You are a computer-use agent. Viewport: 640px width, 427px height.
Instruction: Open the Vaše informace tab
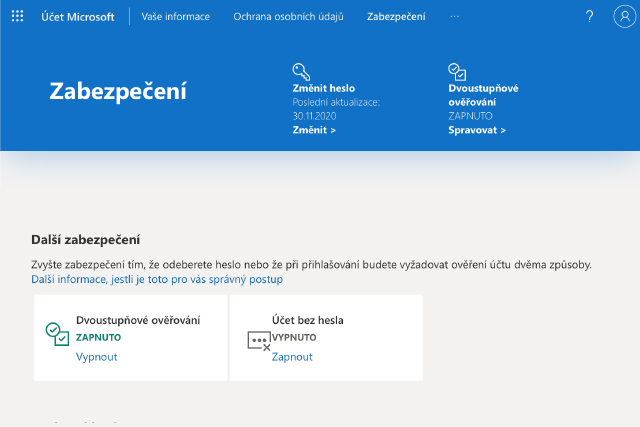coord(176,17)
